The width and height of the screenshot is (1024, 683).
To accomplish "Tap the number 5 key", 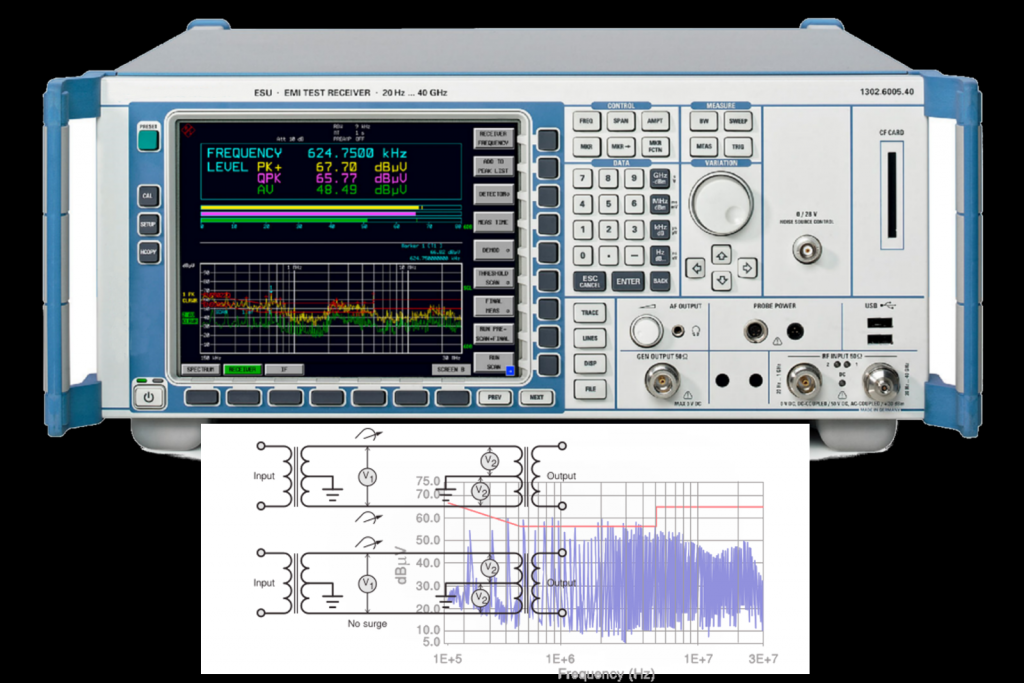I will pos(608,204).
